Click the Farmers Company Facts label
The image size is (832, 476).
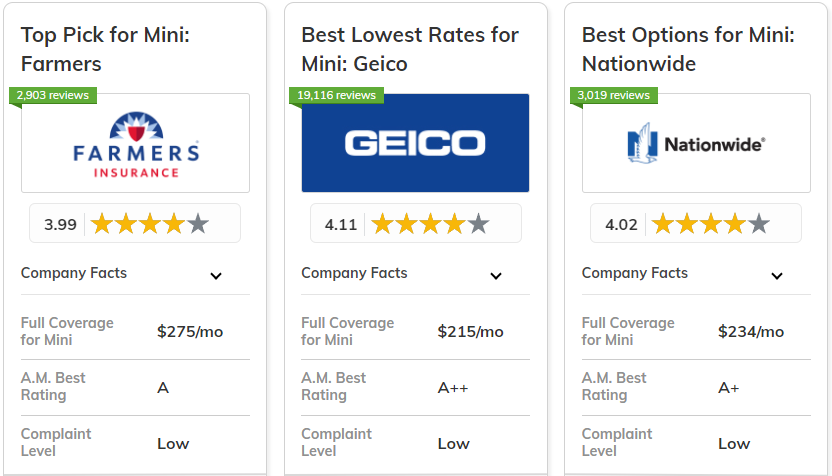74,273
